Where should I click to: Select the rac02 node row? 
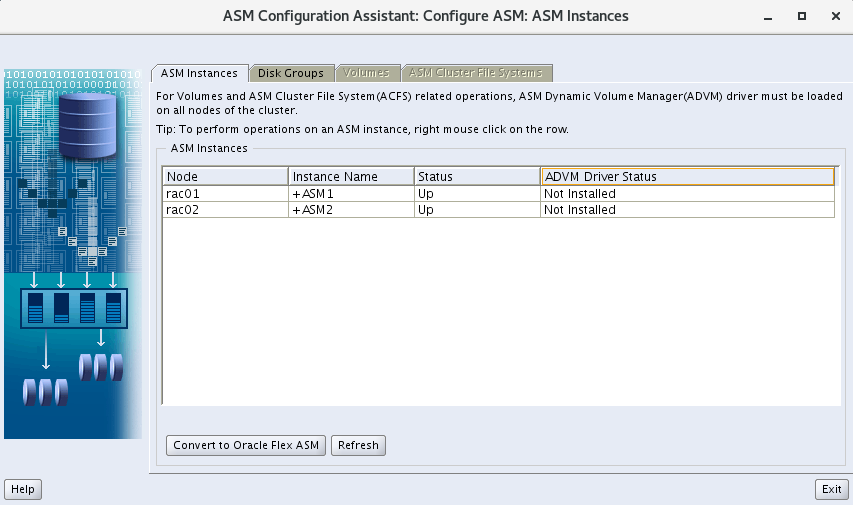[225, 210]
